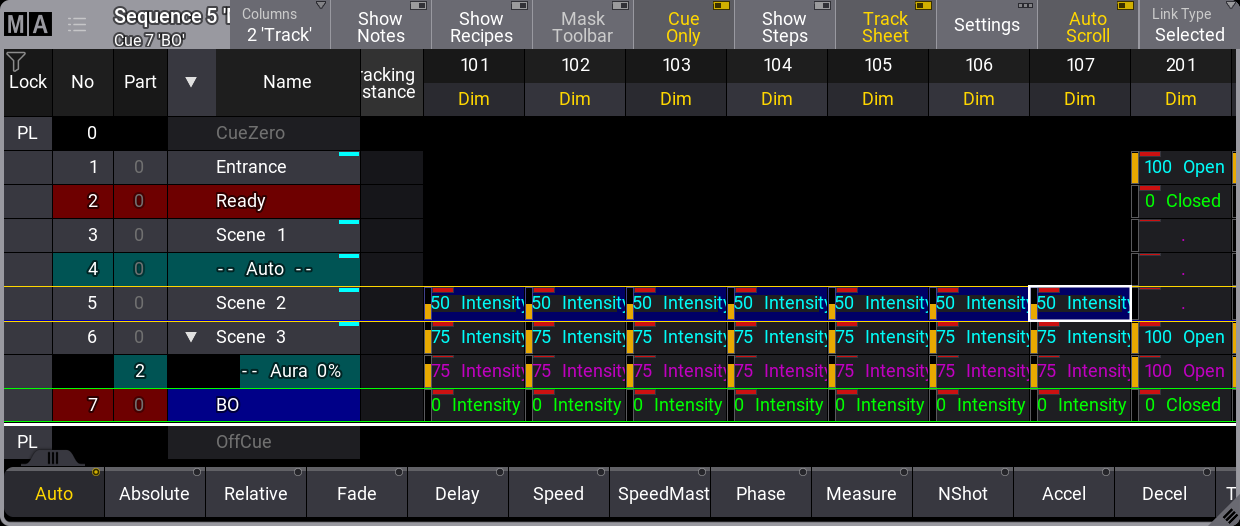
Task: Click the Part column header
Action: (140, 82)
